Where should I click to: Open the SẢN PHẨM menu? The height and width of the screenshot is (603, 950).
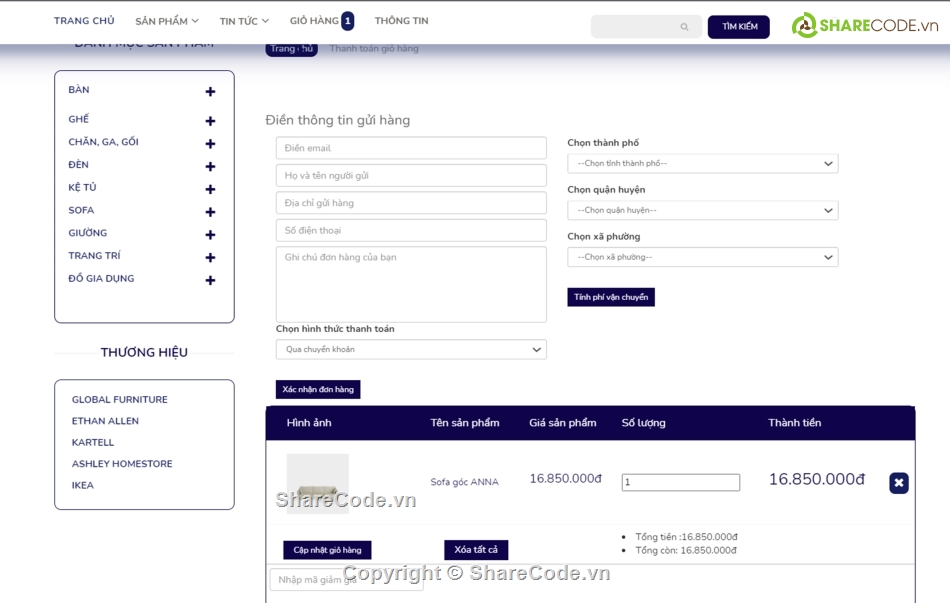[x=167, y=19]
